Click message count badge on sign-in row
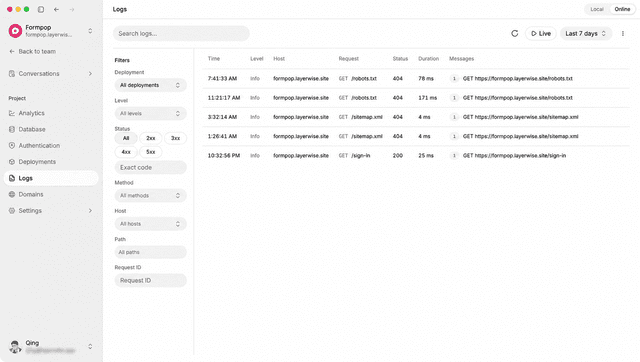640x362 pixels. pyautogui.click(x=454, y=155)
